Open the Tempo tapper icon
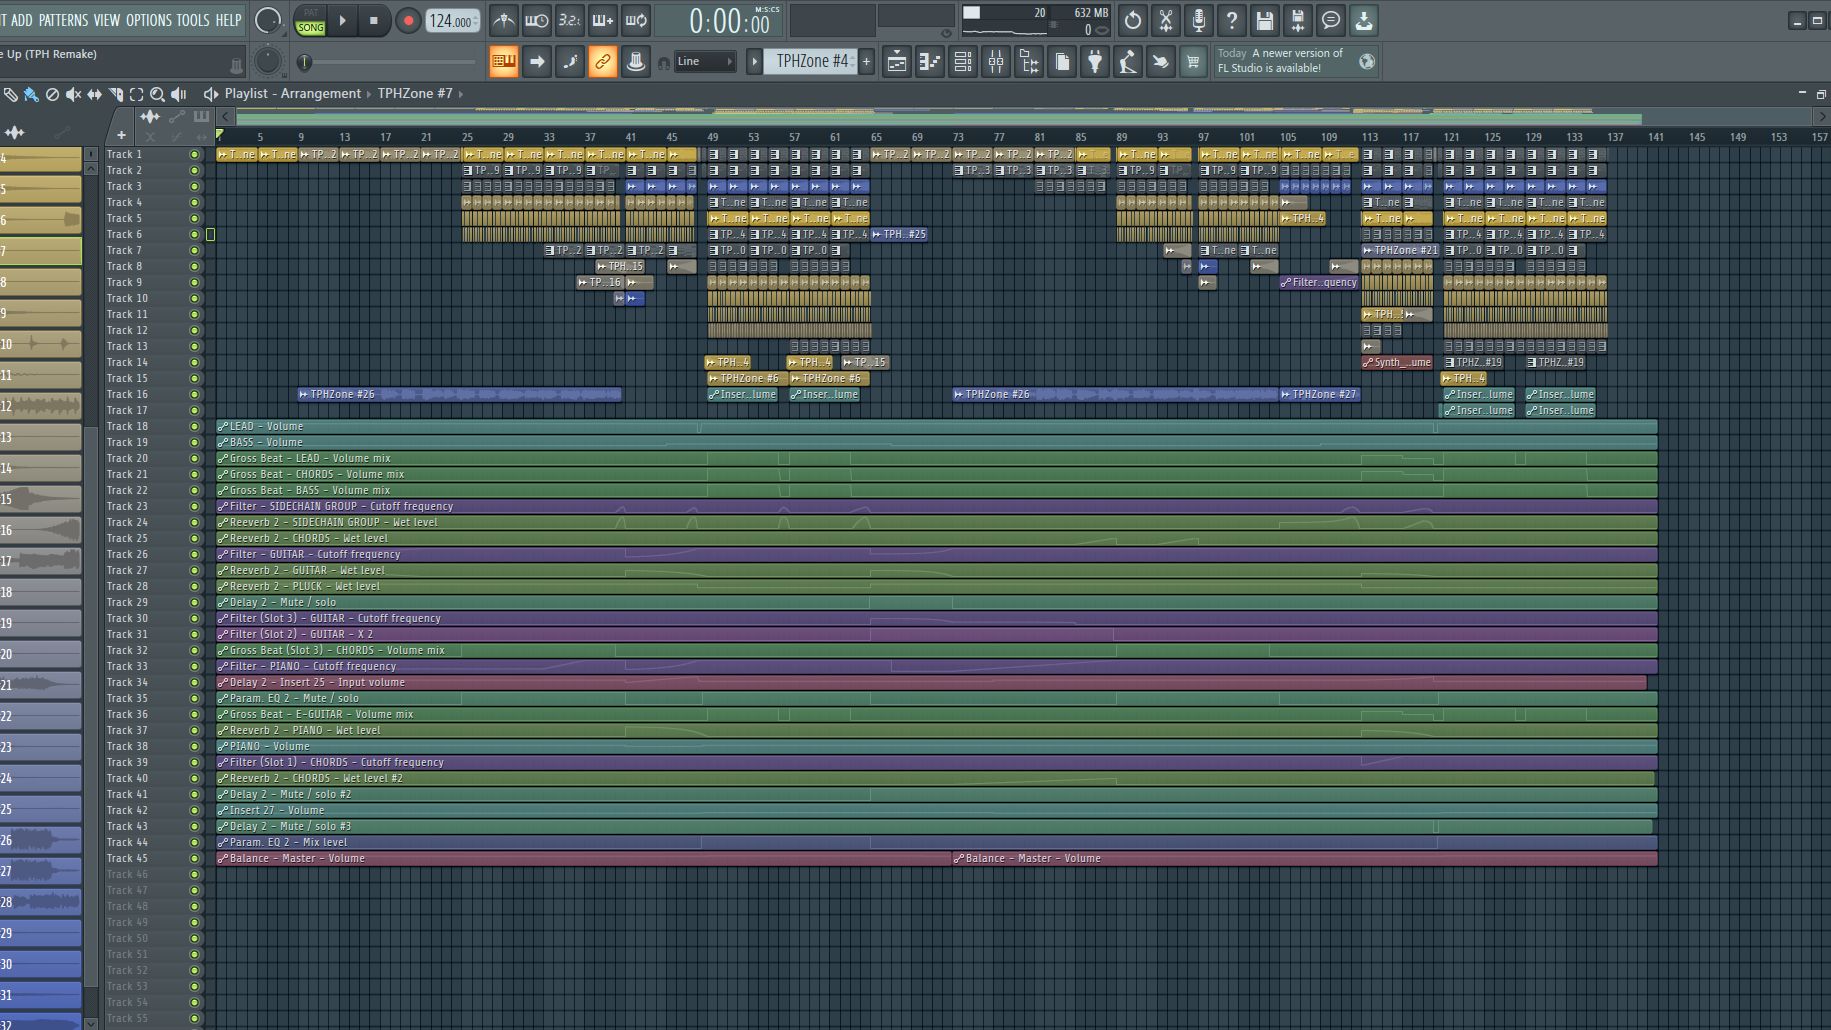The image size is (1831, 1030). 1128,62
